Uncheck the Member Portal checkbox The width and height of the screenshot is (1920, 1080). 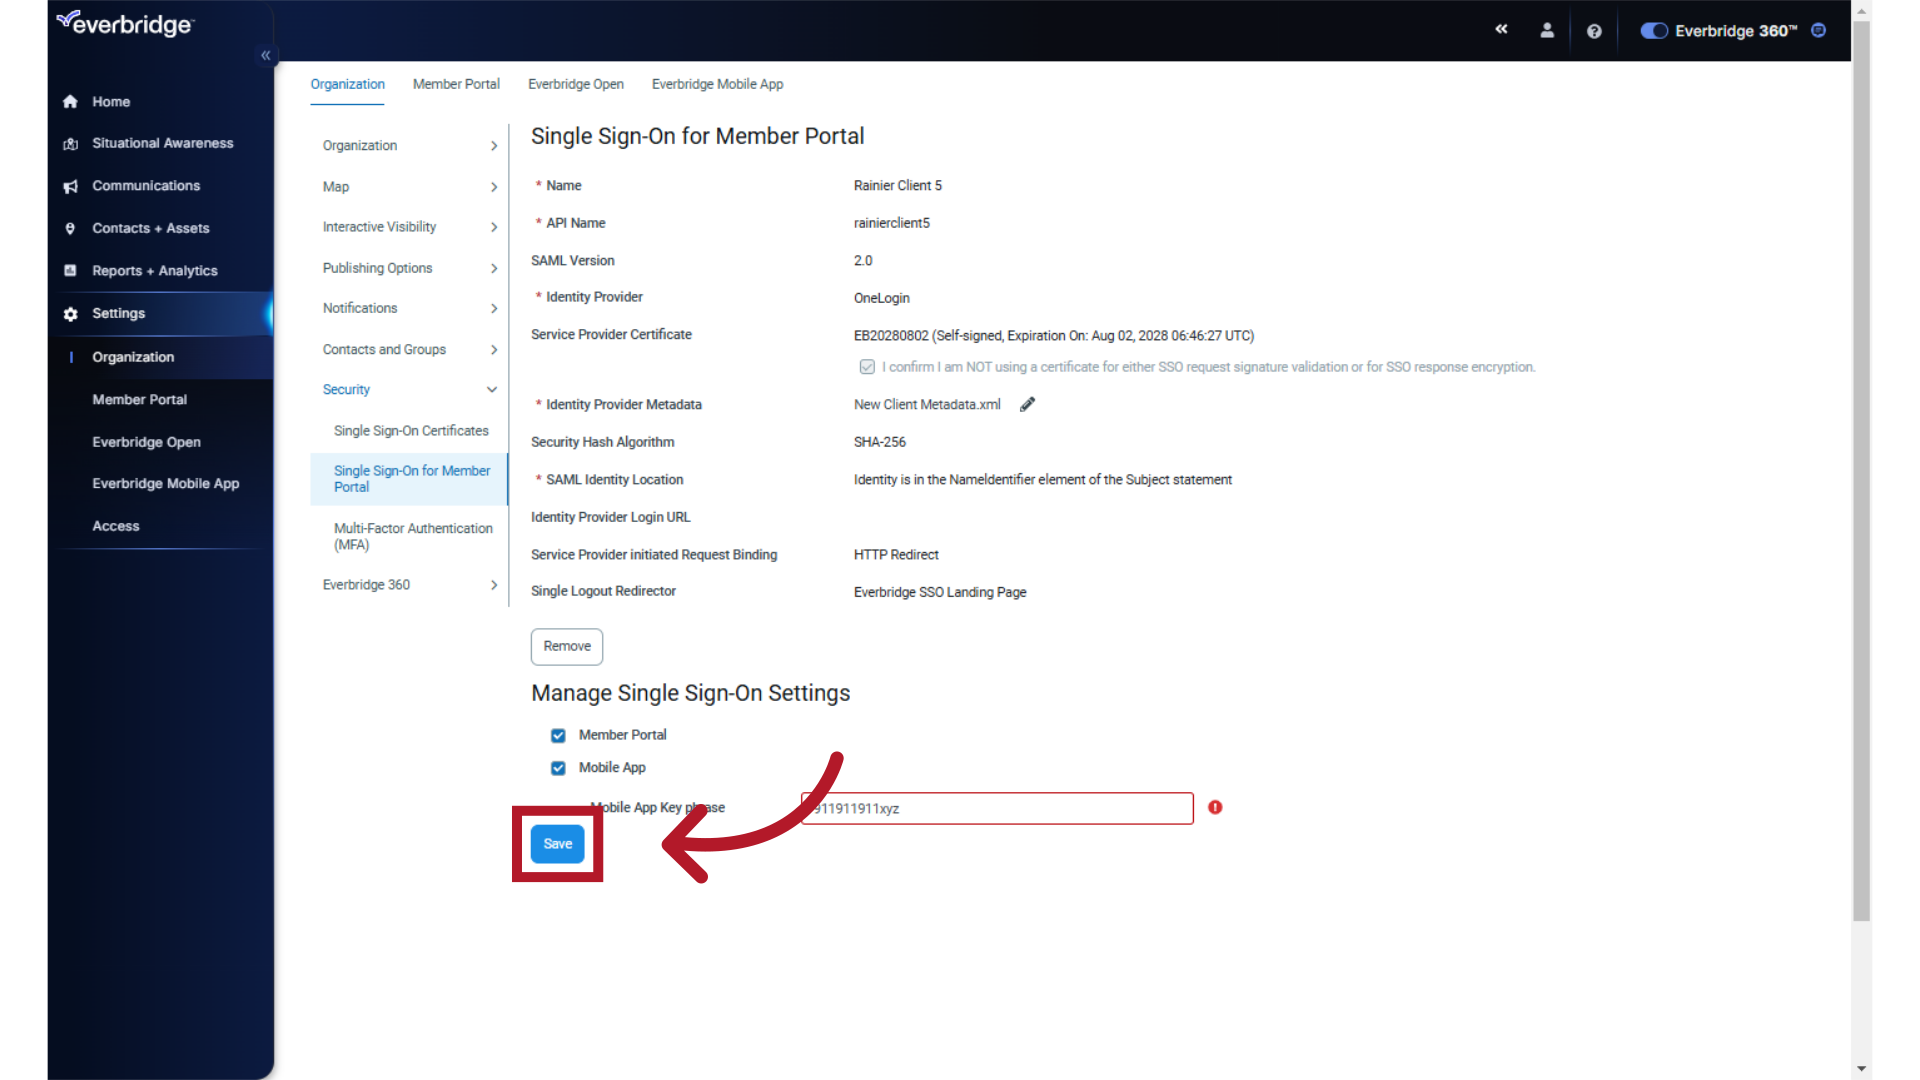[558, 735]
